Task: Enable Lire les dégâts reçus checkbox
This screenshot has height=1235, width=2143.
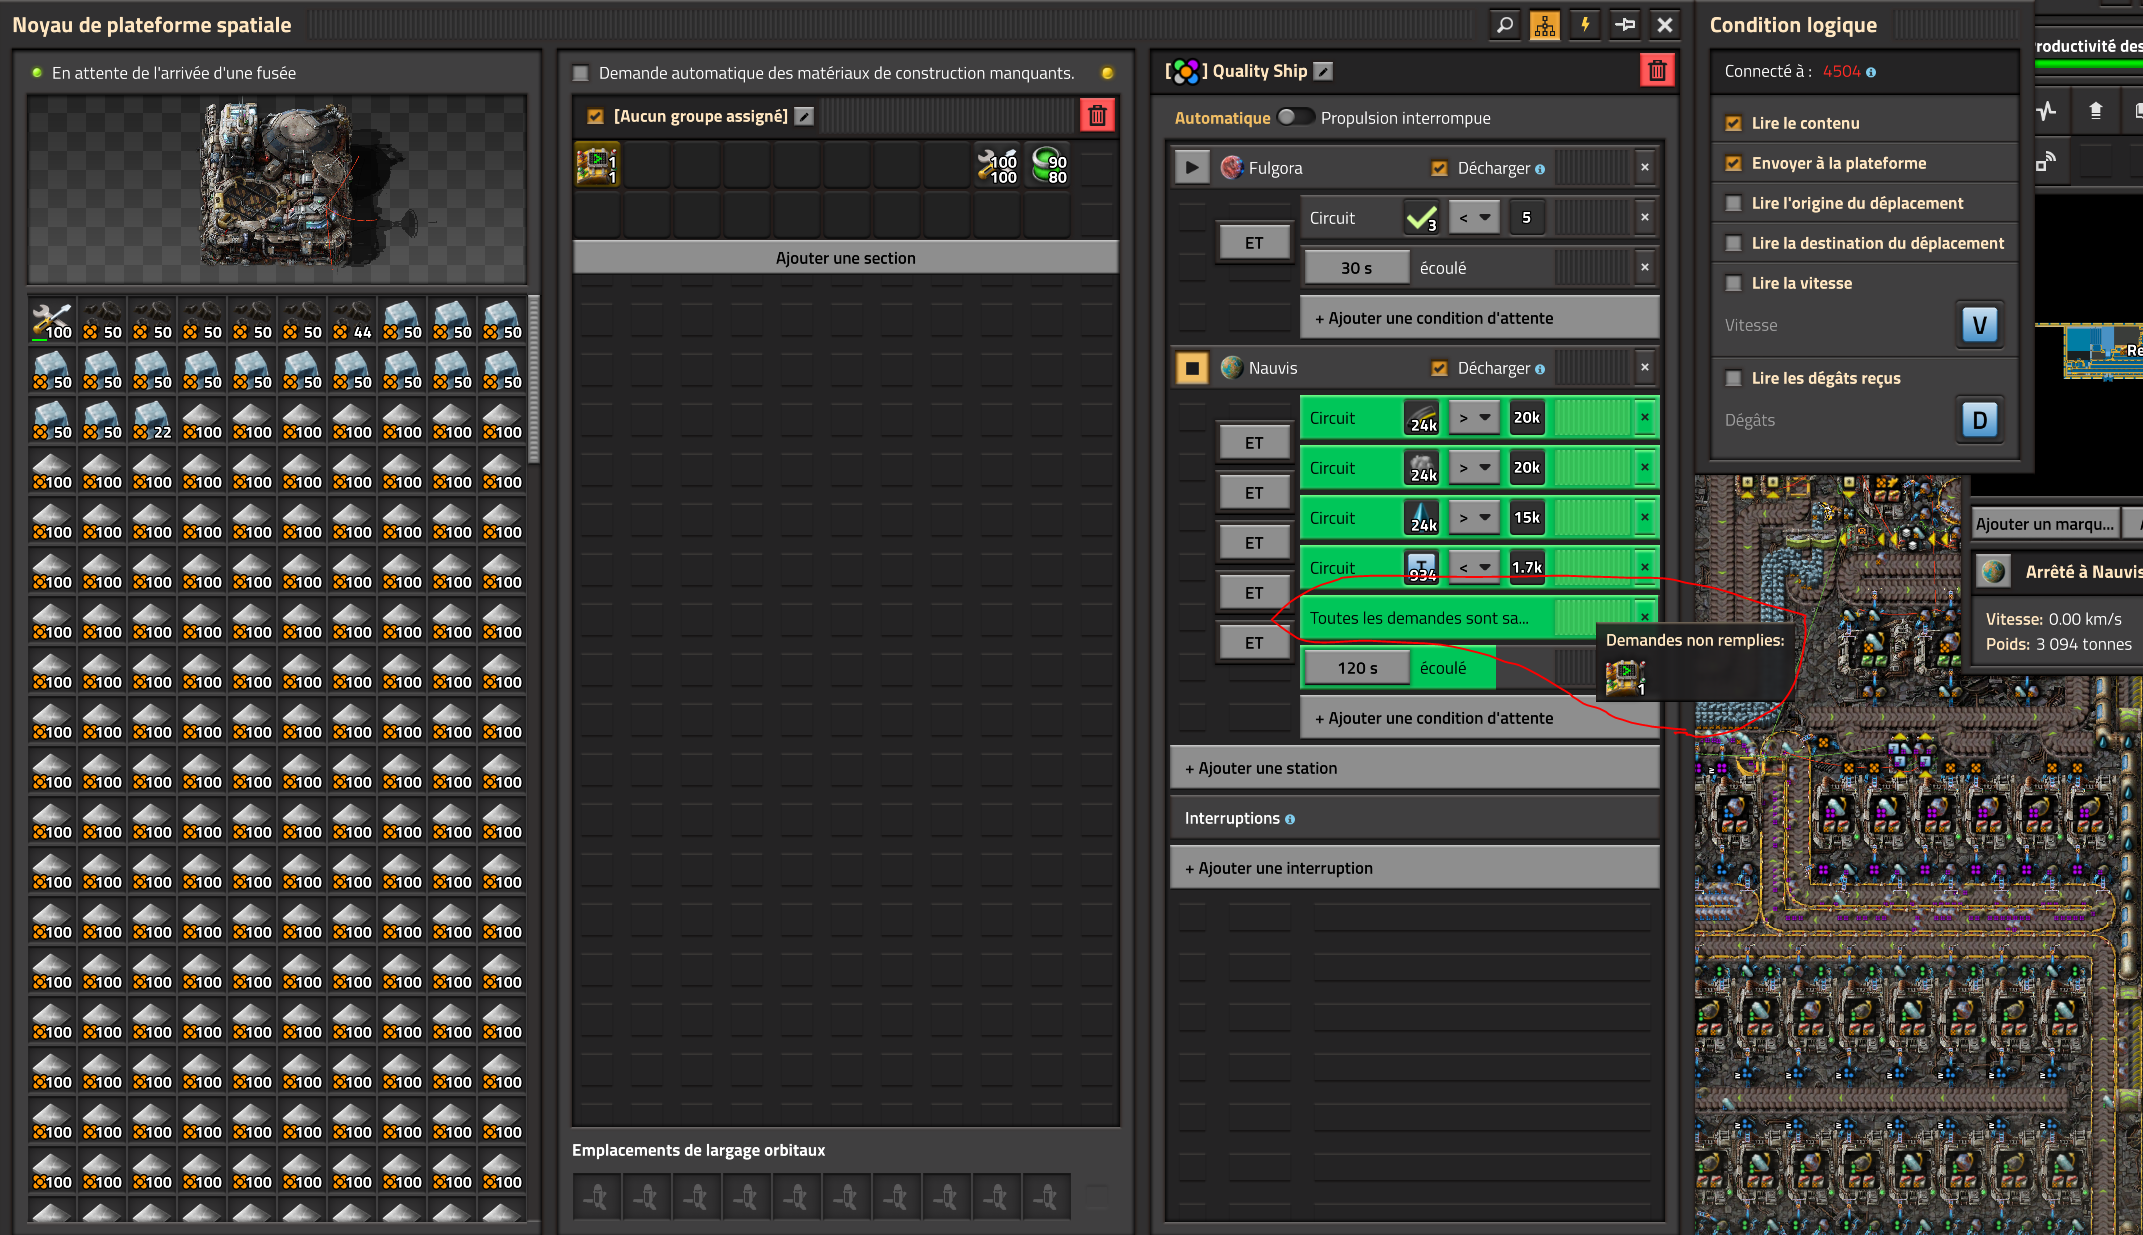Action: pyautogui.click(x=1733, y=379)
